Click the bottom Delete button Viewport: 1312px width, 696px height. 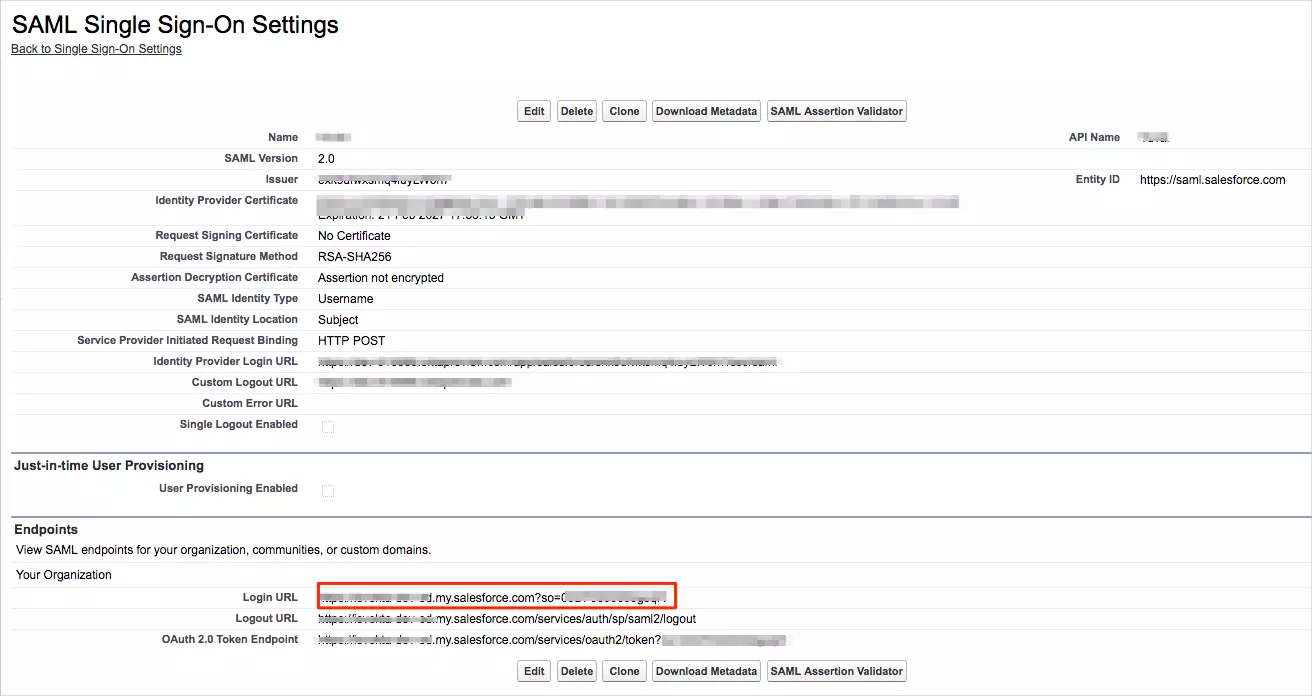576,671
